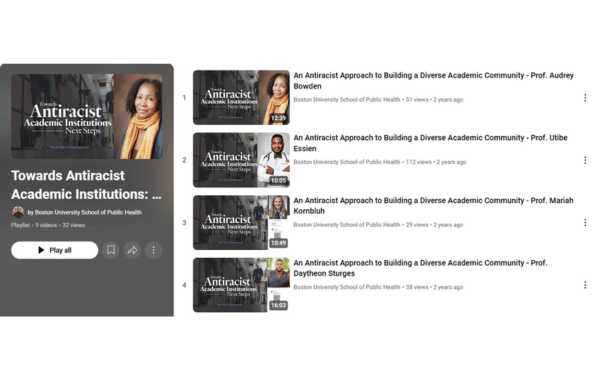Image resolution: width=600 pixels, height=380 pixels.
Task: Click the second video thumbnail, 10:05 long
Action: click(241, 160)
